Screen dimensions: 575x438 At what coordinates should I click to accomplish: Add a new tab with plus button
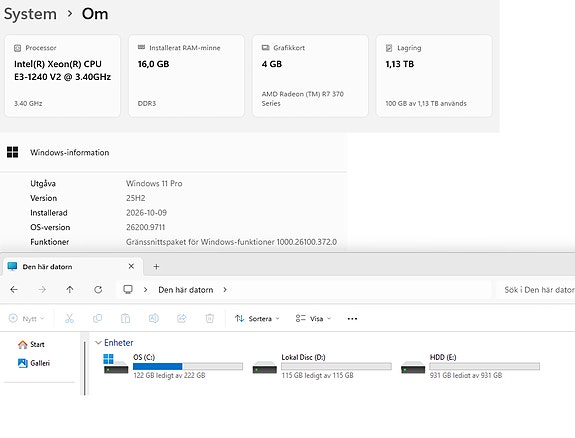tap(156, 267)
